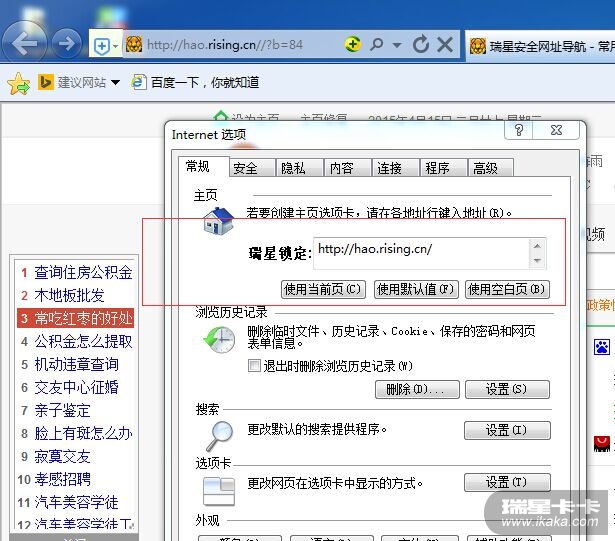Switch to the 程序 tab
The image size is (615, 541).
point(444,168)
